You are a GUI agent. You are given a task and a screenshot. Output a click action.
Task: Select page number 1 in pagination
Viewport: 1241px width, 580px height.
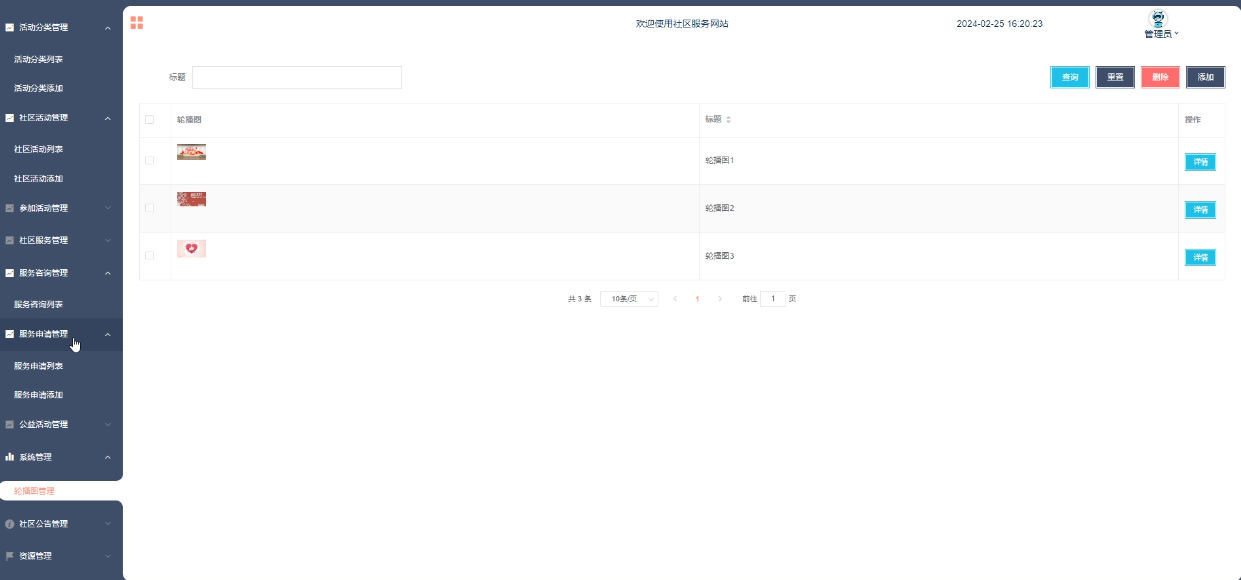tap(697, 299)
